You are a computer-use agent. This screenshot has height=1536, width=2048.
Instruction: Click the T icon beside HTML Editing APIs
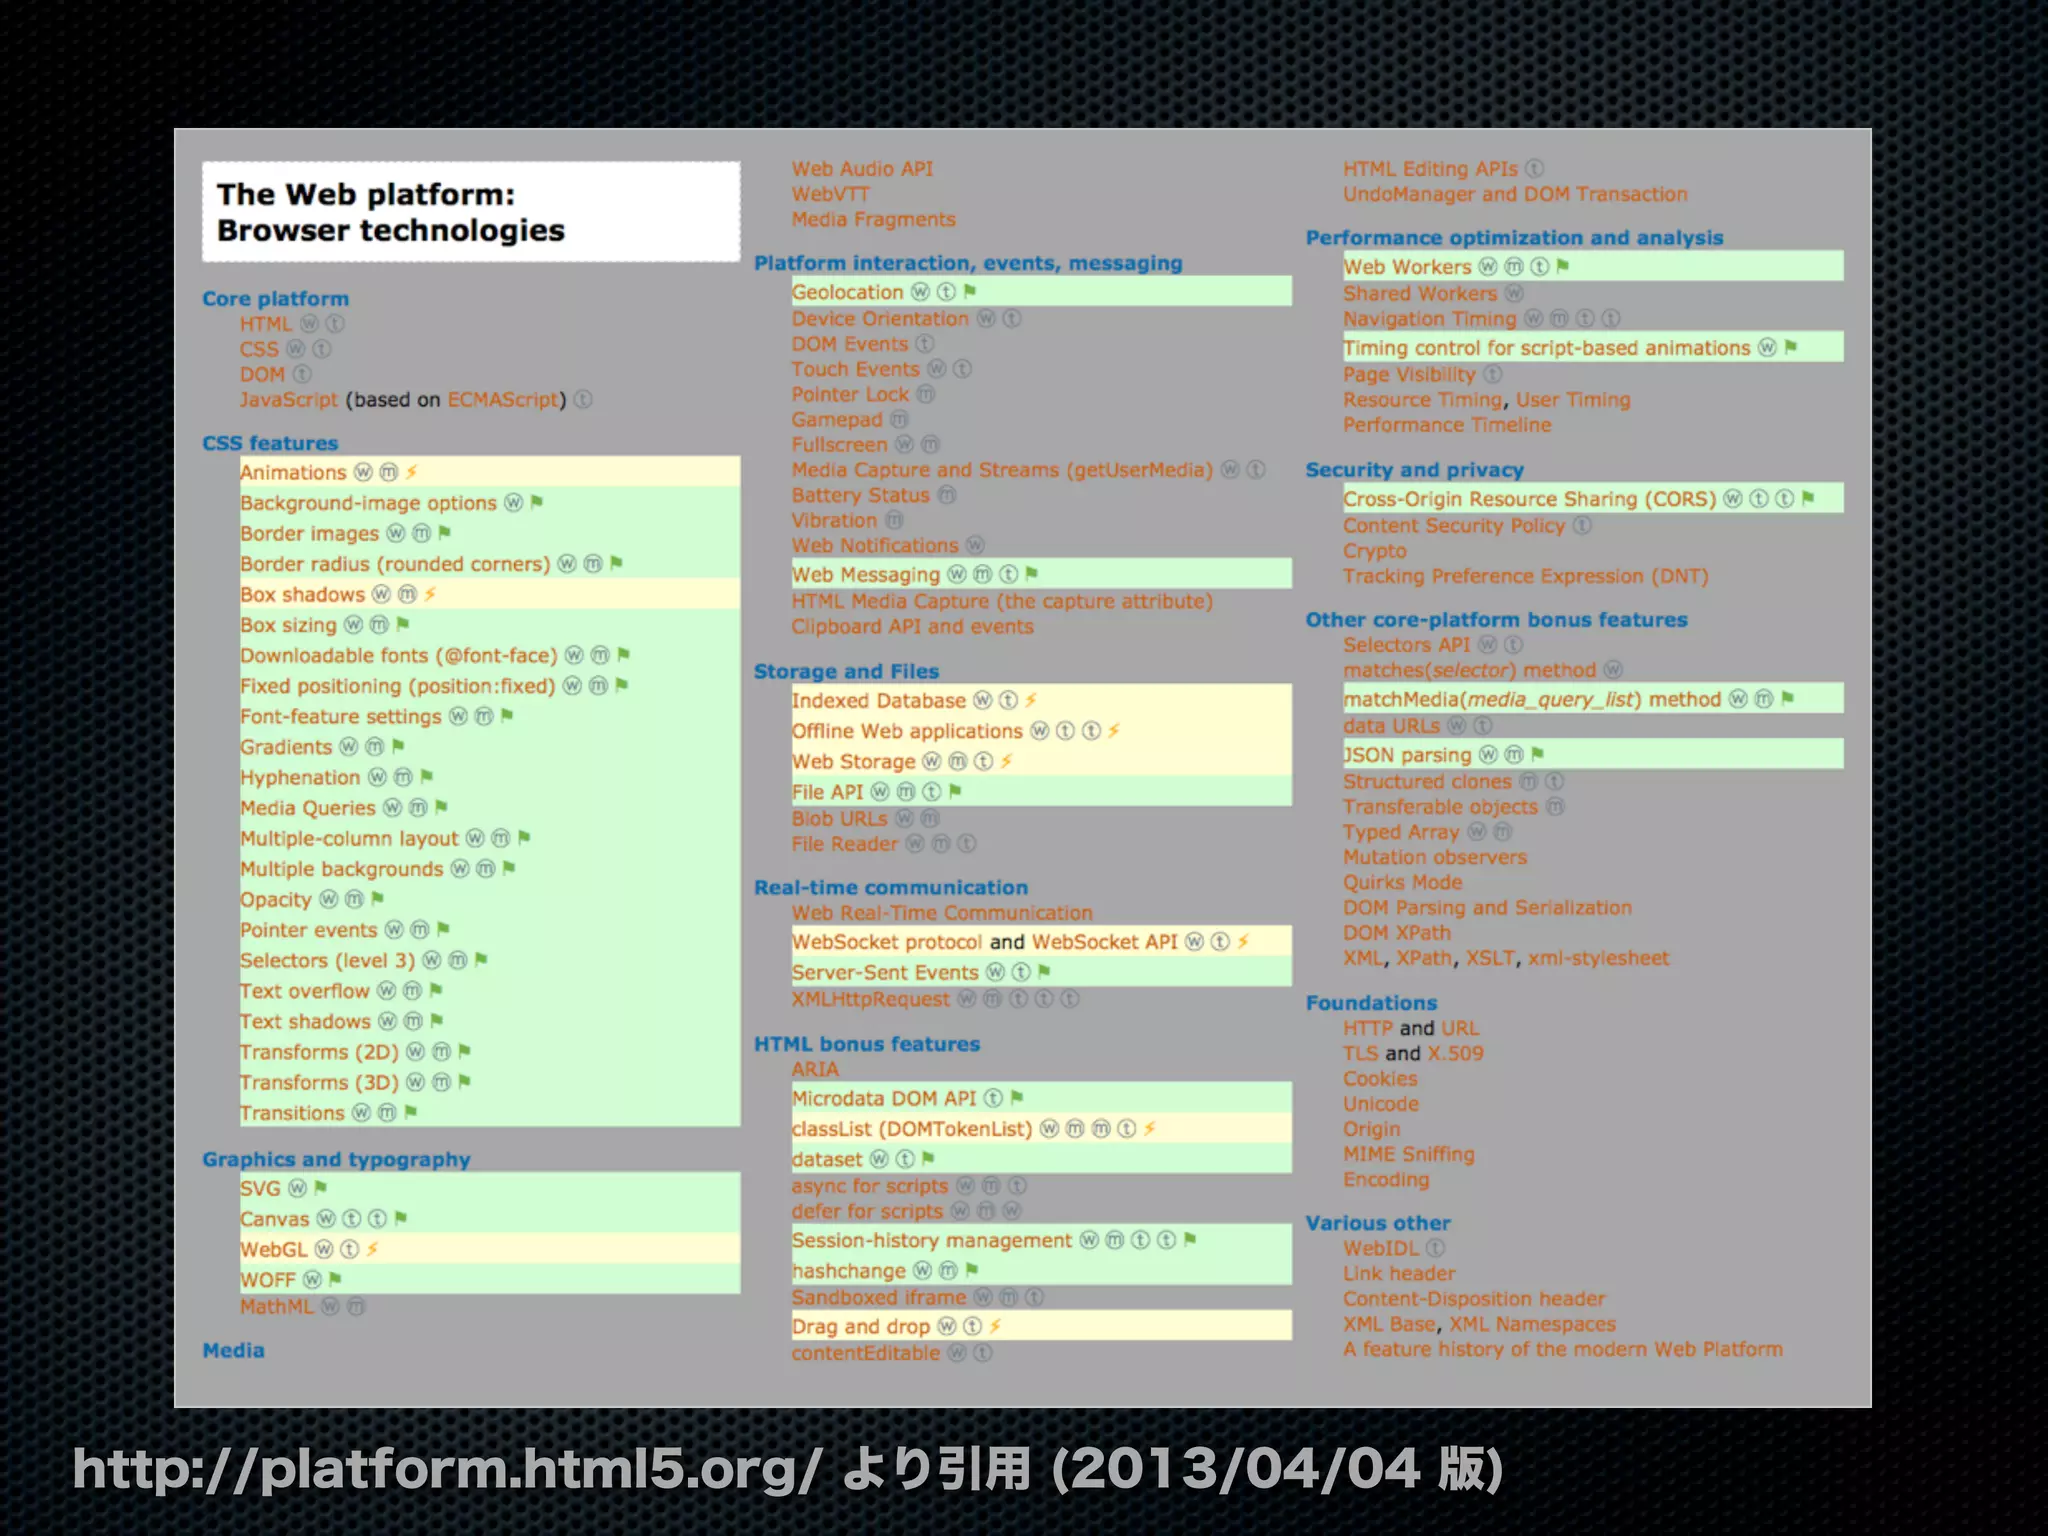coord(1534,169)
